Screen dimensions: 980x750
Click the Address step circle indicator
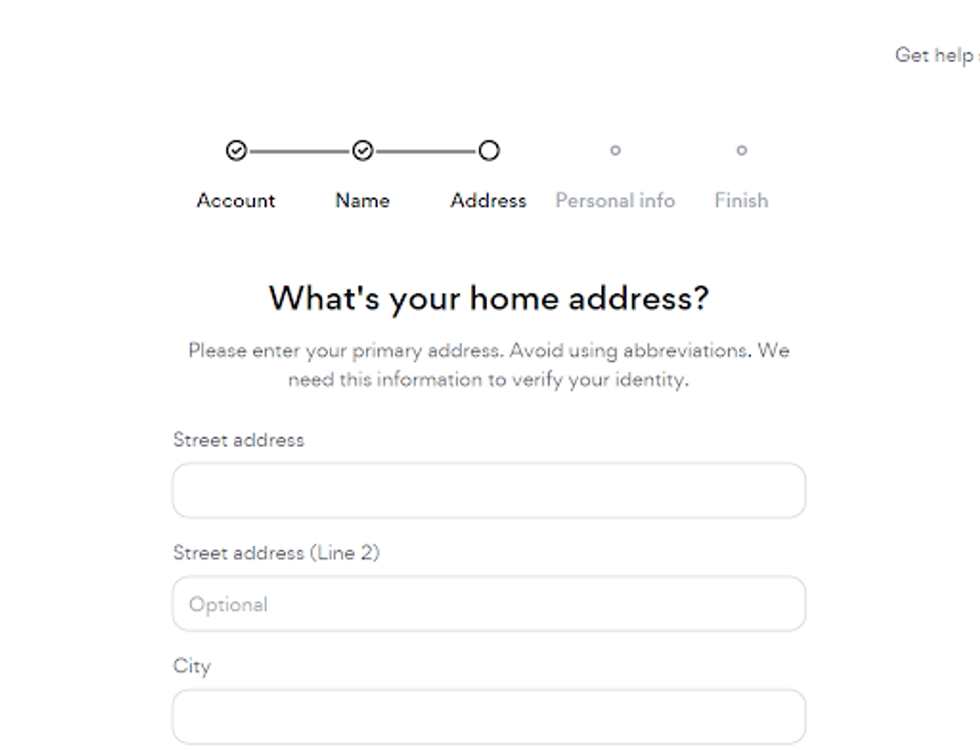[x=488, y=151]
